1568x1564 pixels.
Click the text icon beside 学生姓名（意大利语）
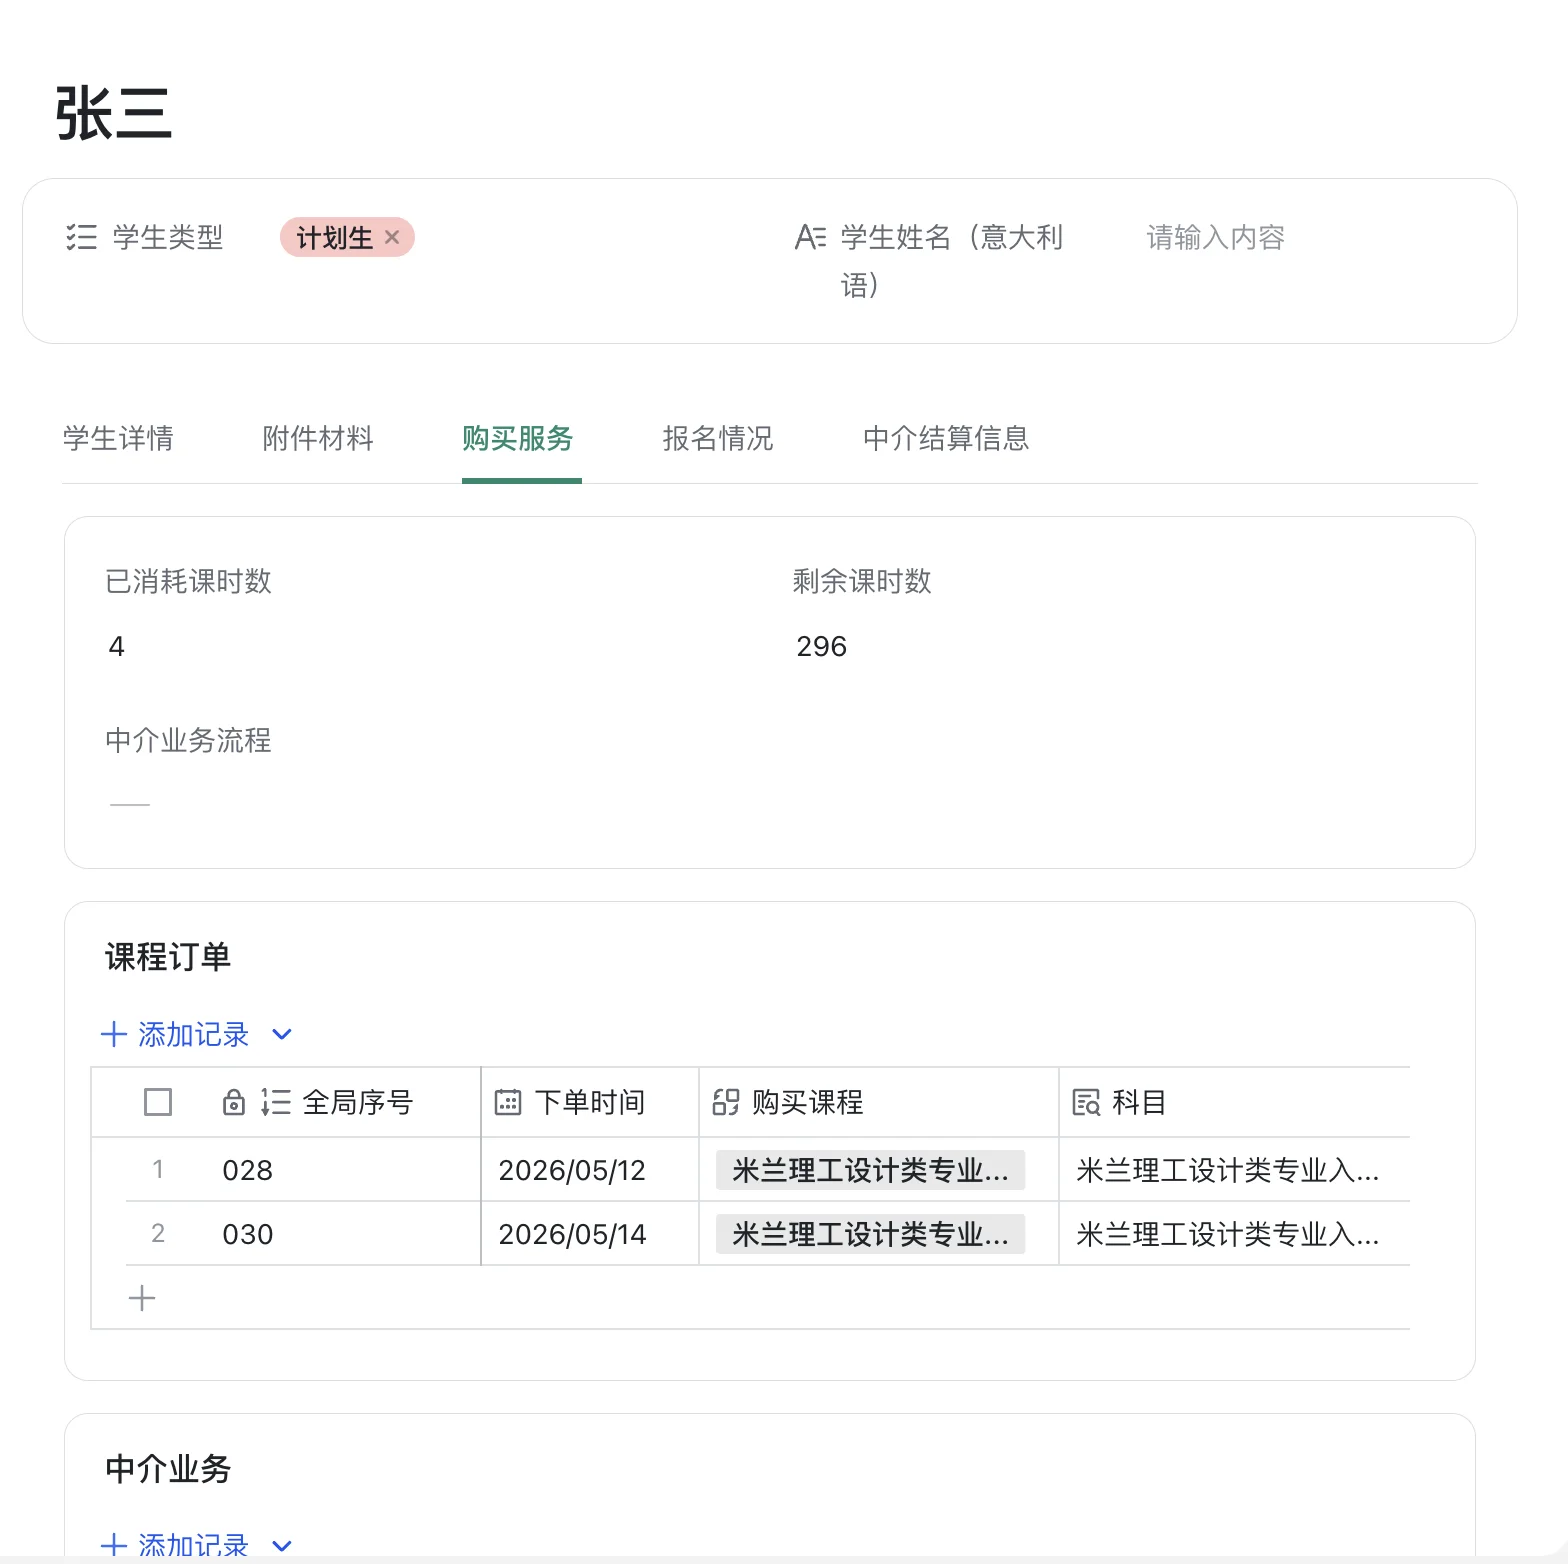[810, 237]
